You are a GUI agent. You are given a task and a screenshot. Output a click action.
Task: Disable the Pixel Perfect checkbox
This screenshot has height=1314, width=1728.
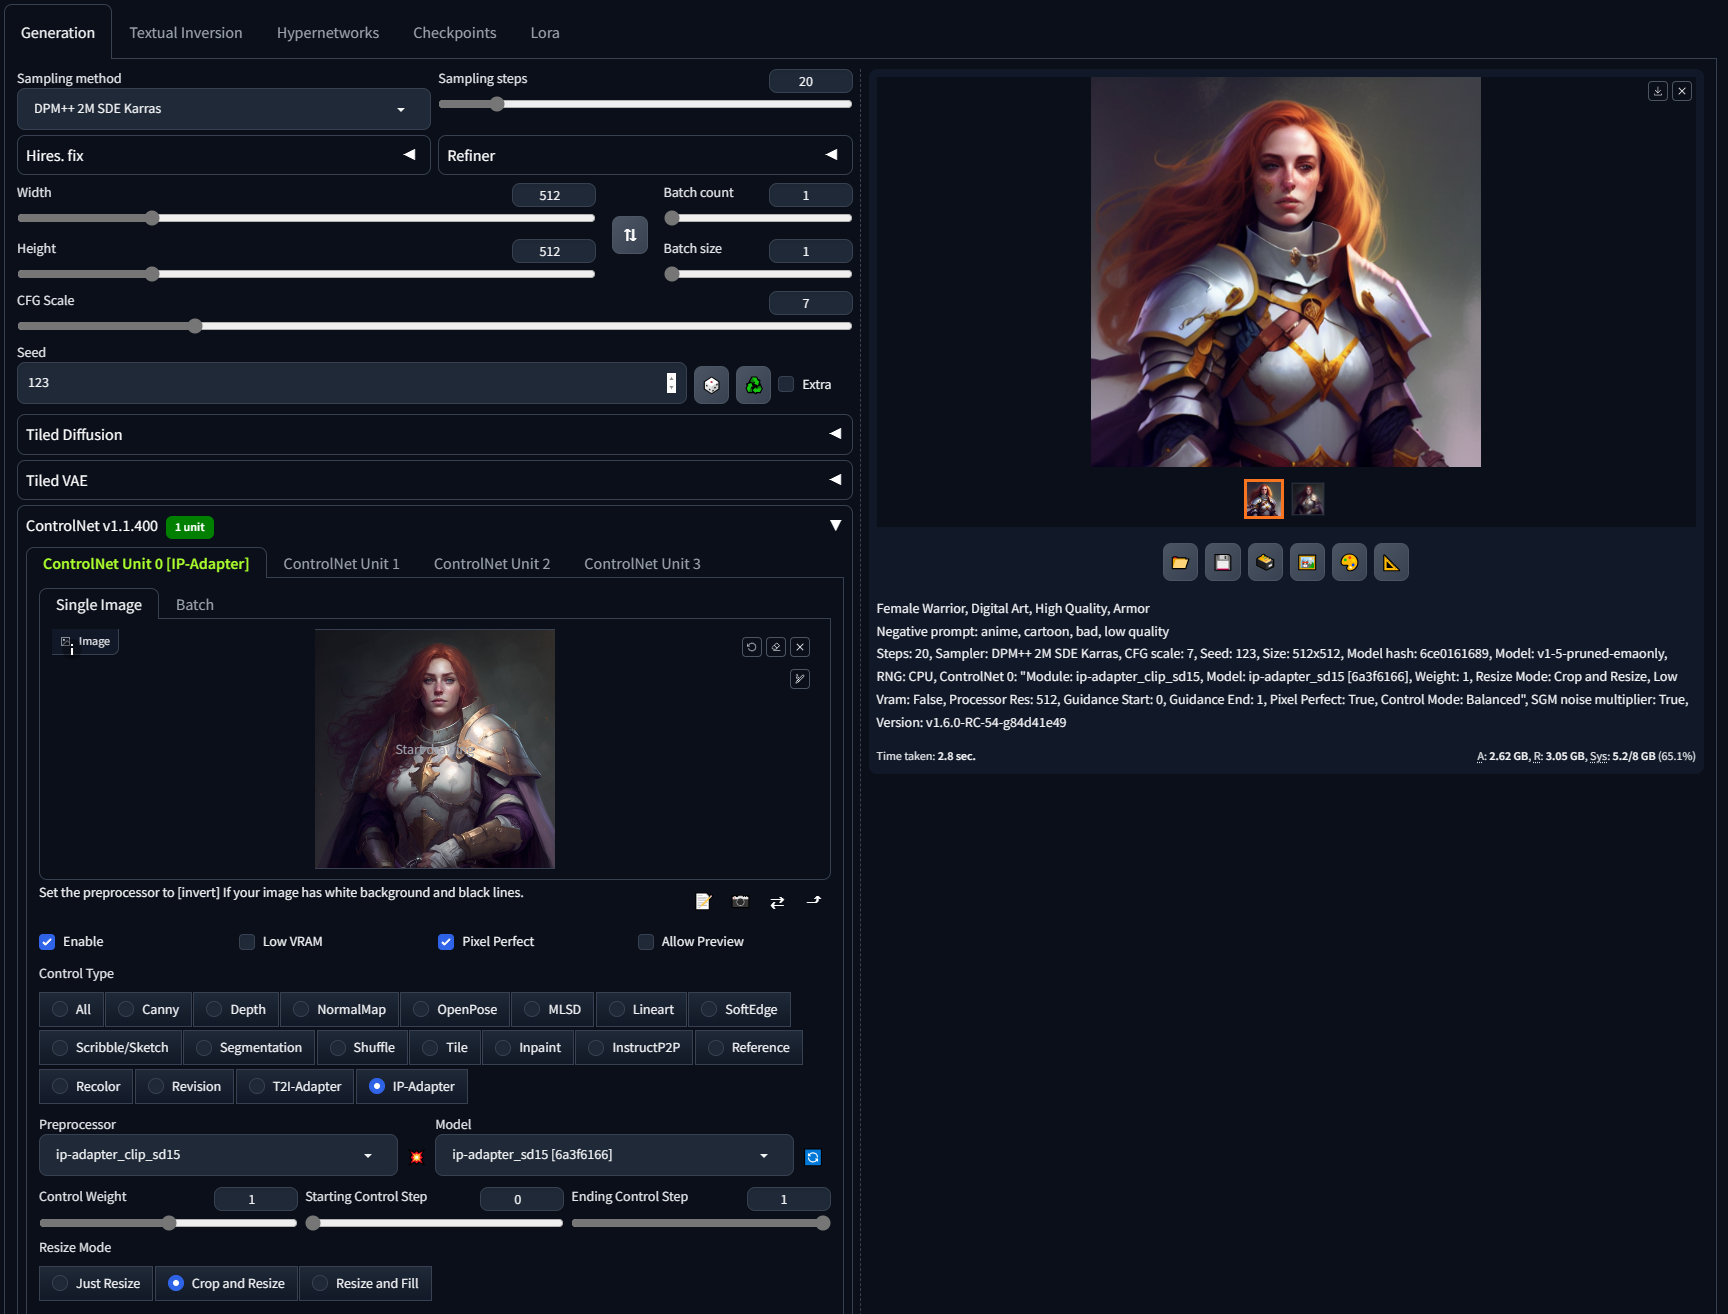tap(446, 941)
